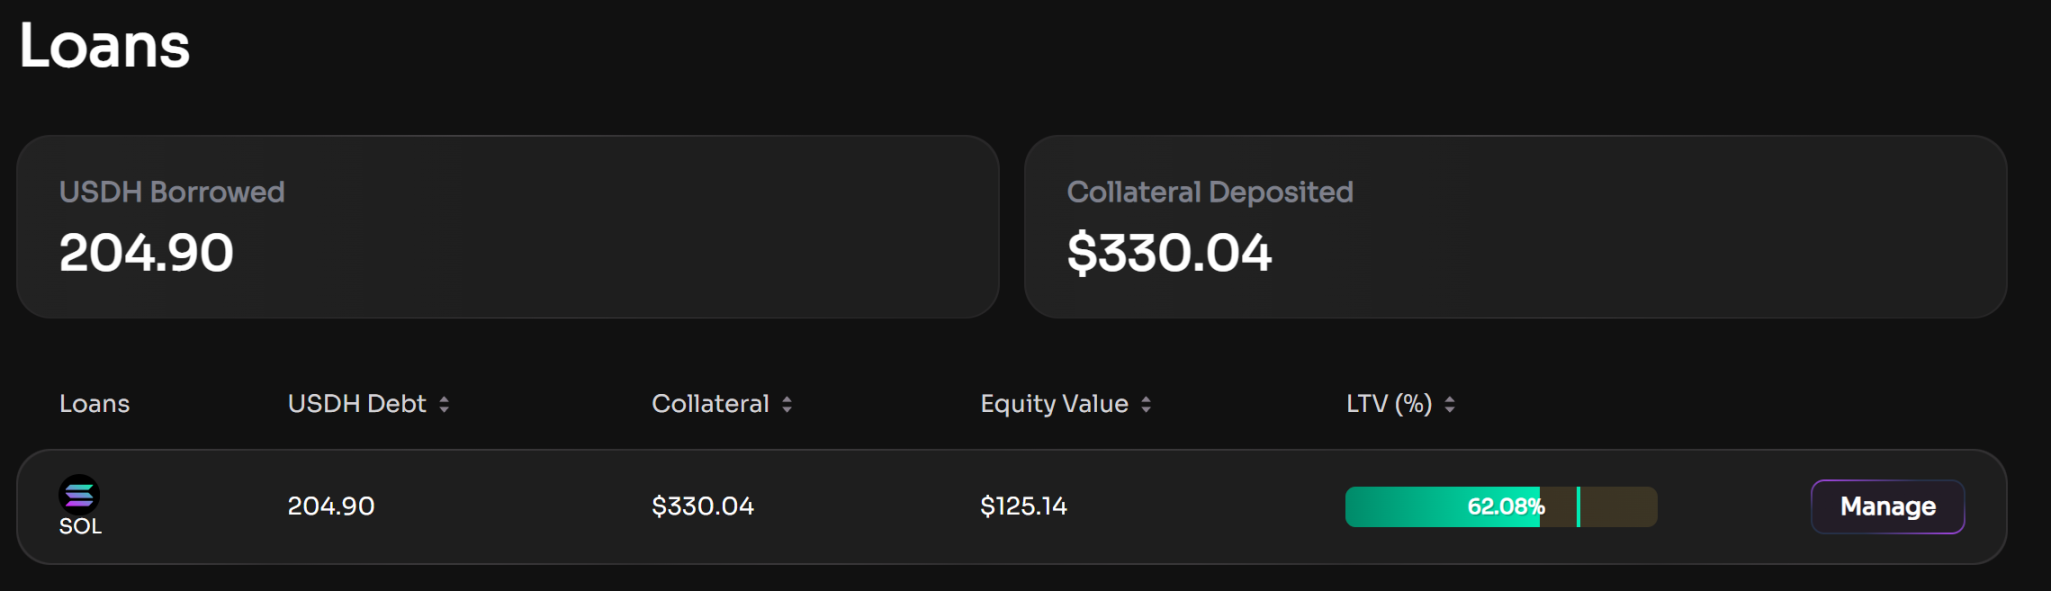This screenshot has height=591, width=2051.
Task: Select the Collateral Deposited summary card
Action: (x=1515, y=227)
